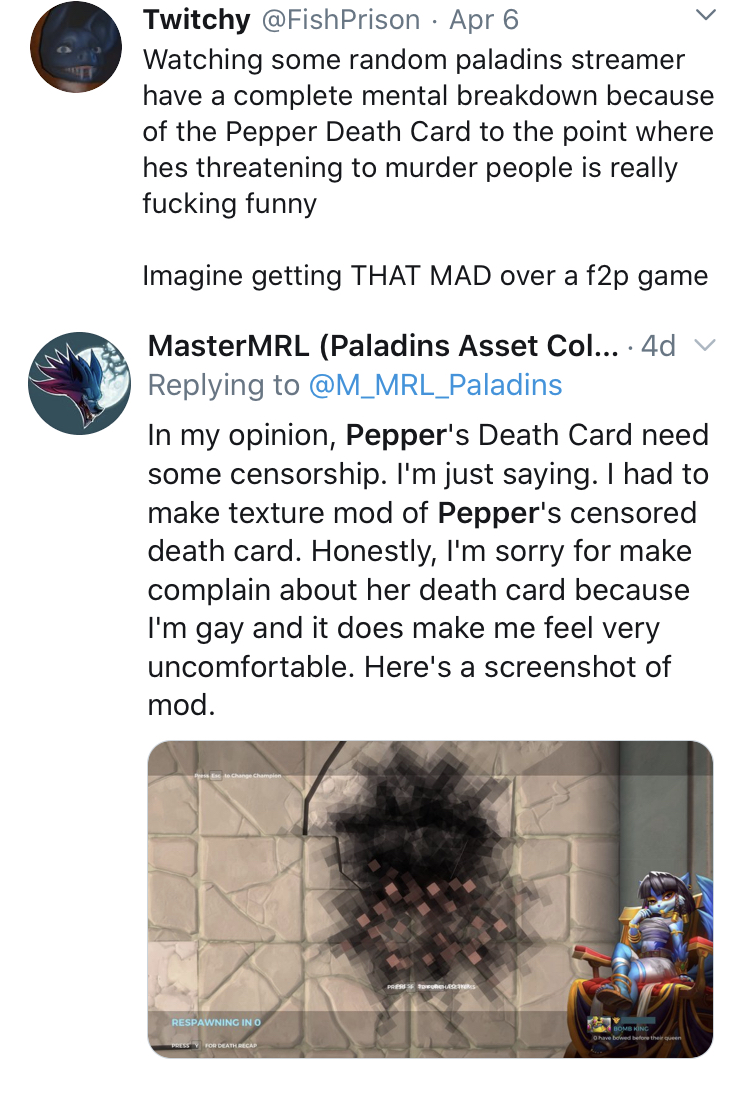This screenshot has height=1100, width=740.
Task: Open the Apr 6 tweet timestamp
Action: pyautogui.click(x=484, y=20)
